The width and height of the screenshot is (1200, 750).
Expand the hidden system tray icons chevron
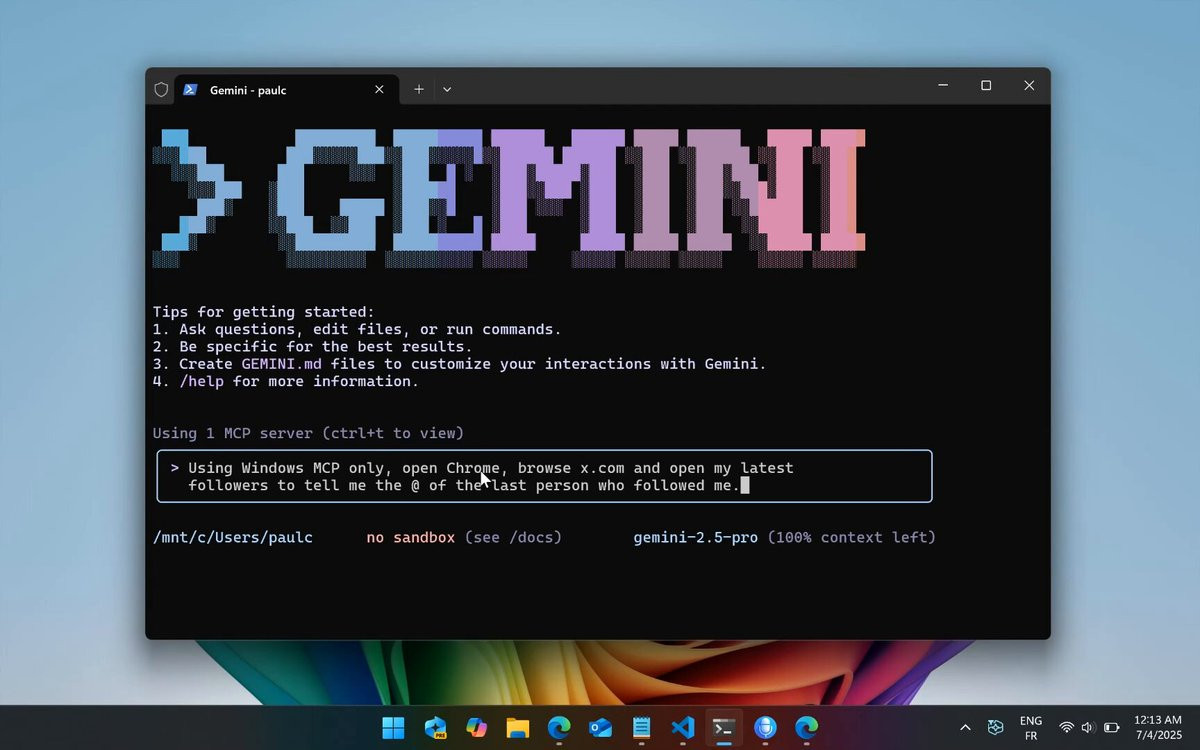pos(965,728)
